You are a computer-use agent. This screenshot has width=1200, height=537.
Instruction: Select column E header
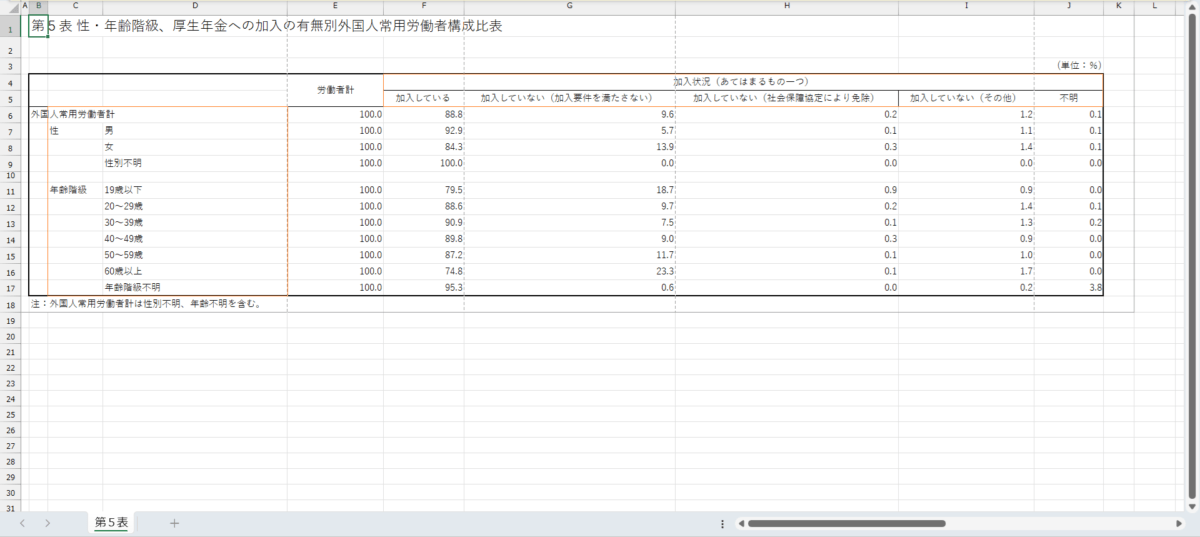pos(335,6)
